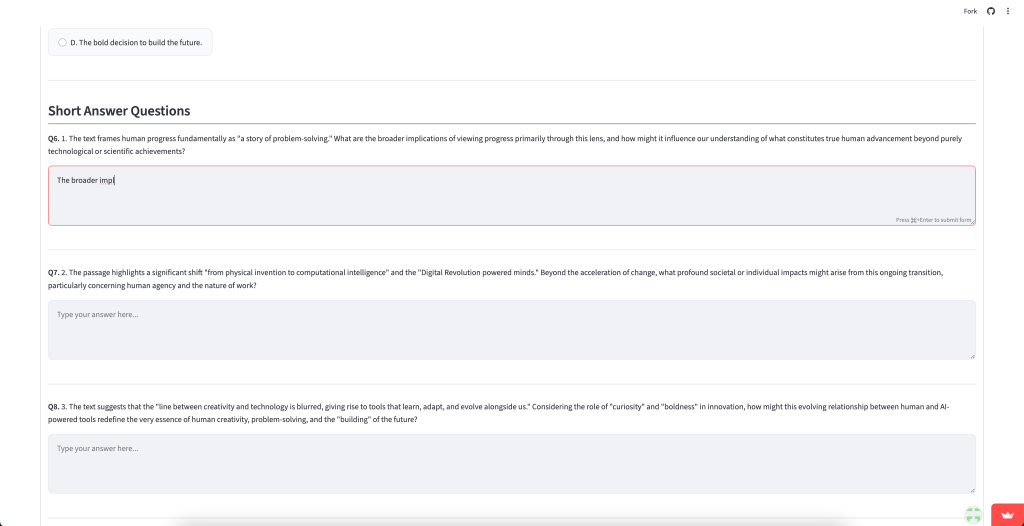The height and width of the screenshot is (526, 1024).
Task: Click the bold 'Q8.' question label
Action: (54, 406)
